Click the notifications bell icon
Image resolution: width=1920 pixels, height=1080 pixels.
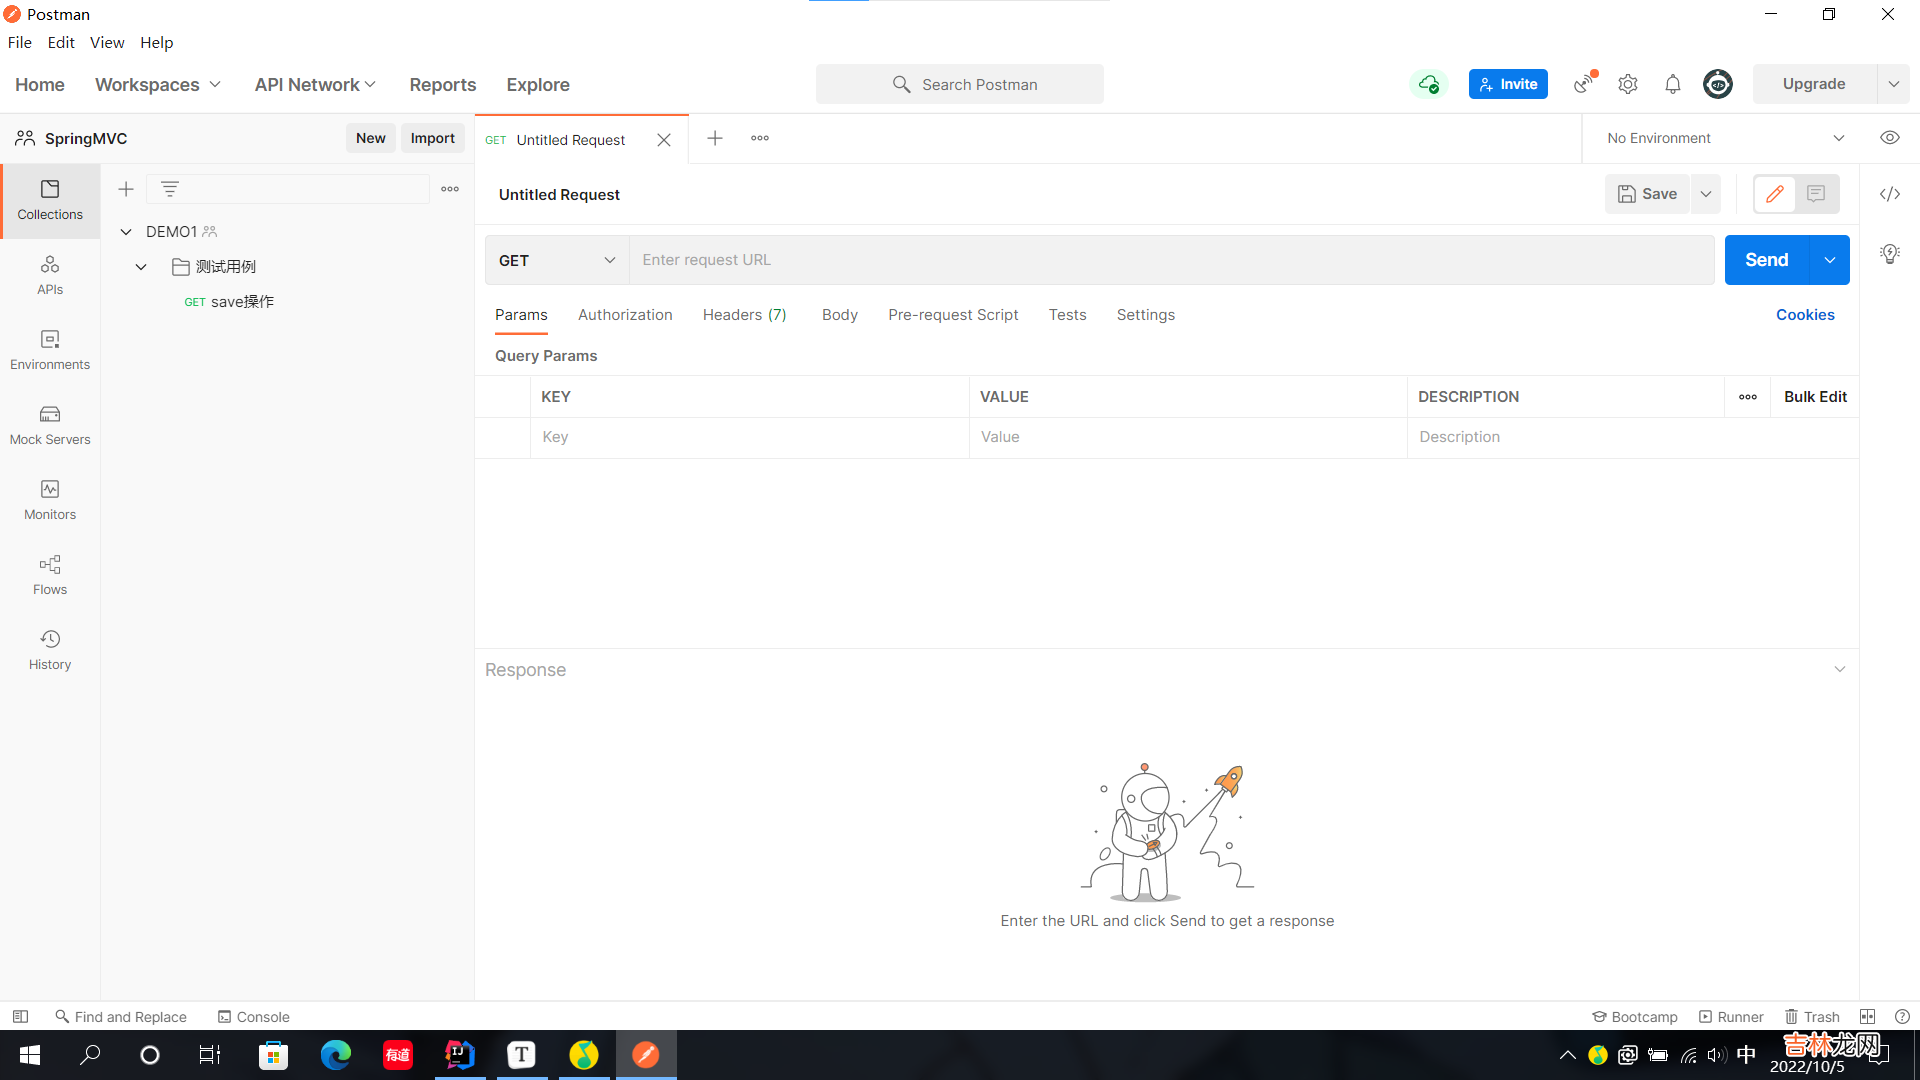pyautogui.click(x=1672, y=84)
